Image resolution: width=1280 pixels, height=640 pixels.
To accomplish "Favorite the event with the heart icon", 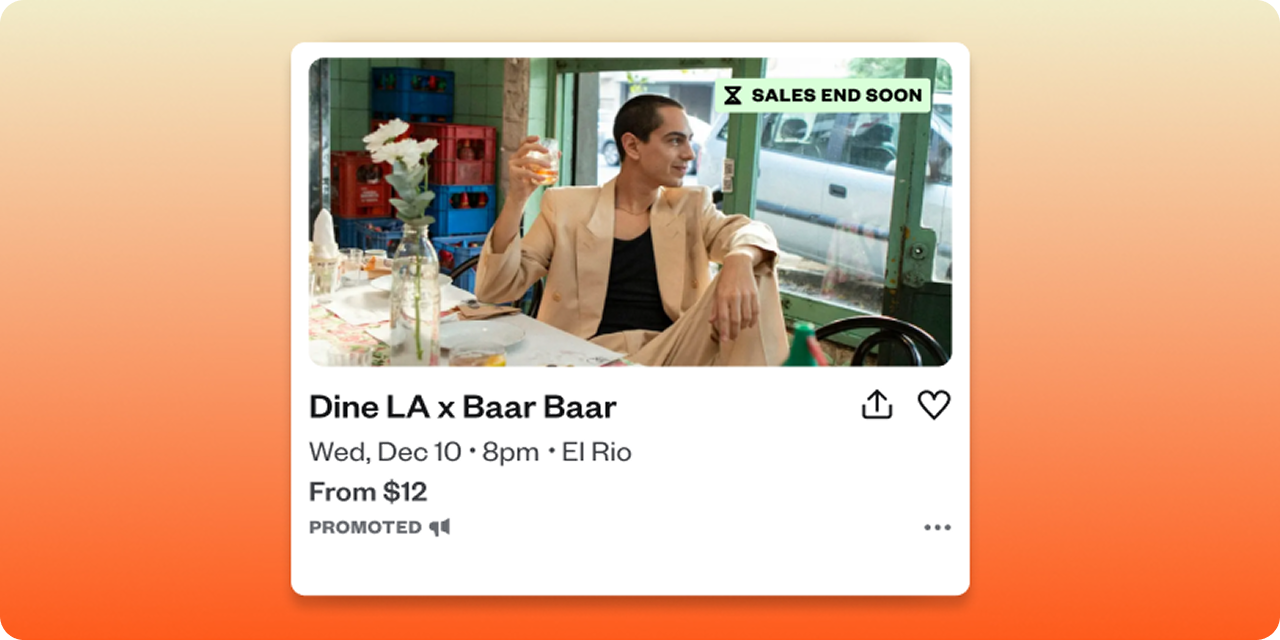I will coord(934,405).
